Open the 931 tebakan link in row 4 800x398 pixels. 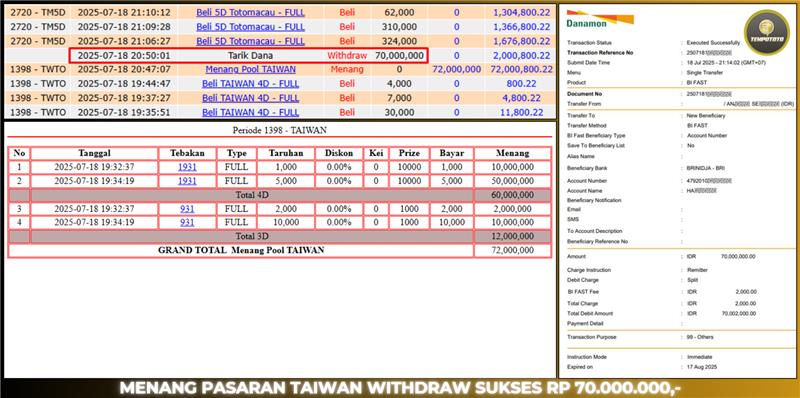[x=187, y=222]
